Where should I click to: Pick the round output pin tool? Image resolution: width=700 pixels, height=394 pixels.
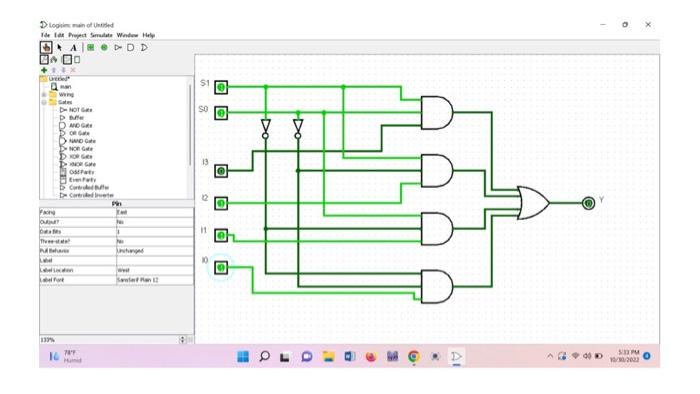(x=104, y=47)
